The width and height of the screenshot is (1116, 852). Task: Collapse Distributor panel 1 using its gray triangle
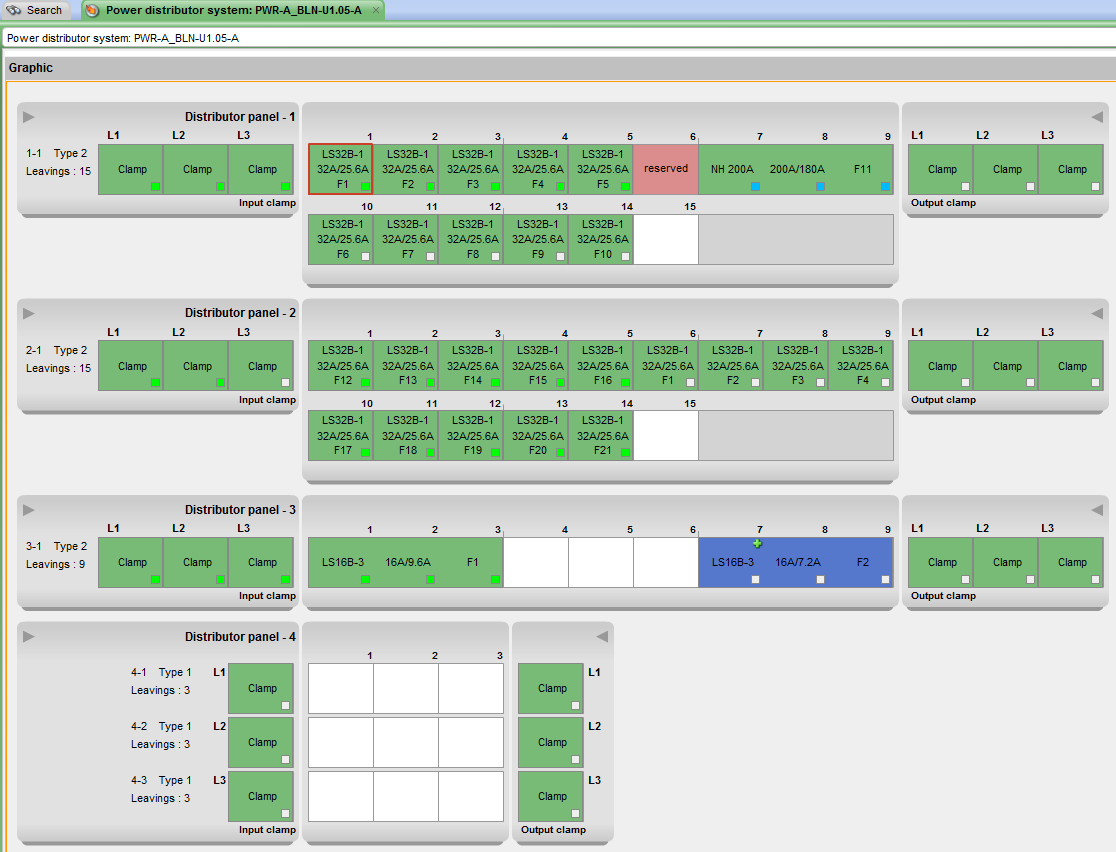point(27,115)
